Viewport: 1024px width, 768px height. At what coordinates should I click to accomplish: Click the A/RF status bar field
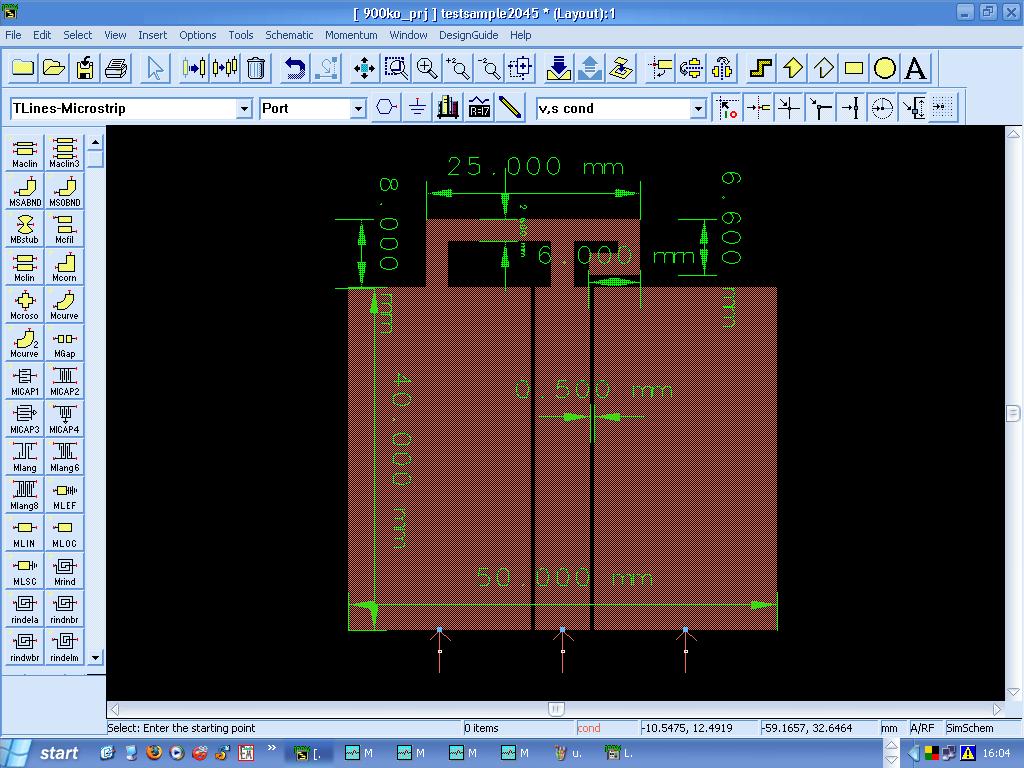(x=923, y=728)
